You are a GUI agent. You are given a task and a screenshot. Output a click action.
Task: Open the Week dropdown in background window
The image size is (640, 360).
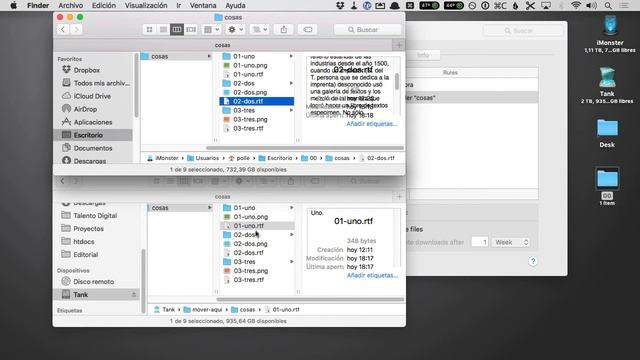511,242
